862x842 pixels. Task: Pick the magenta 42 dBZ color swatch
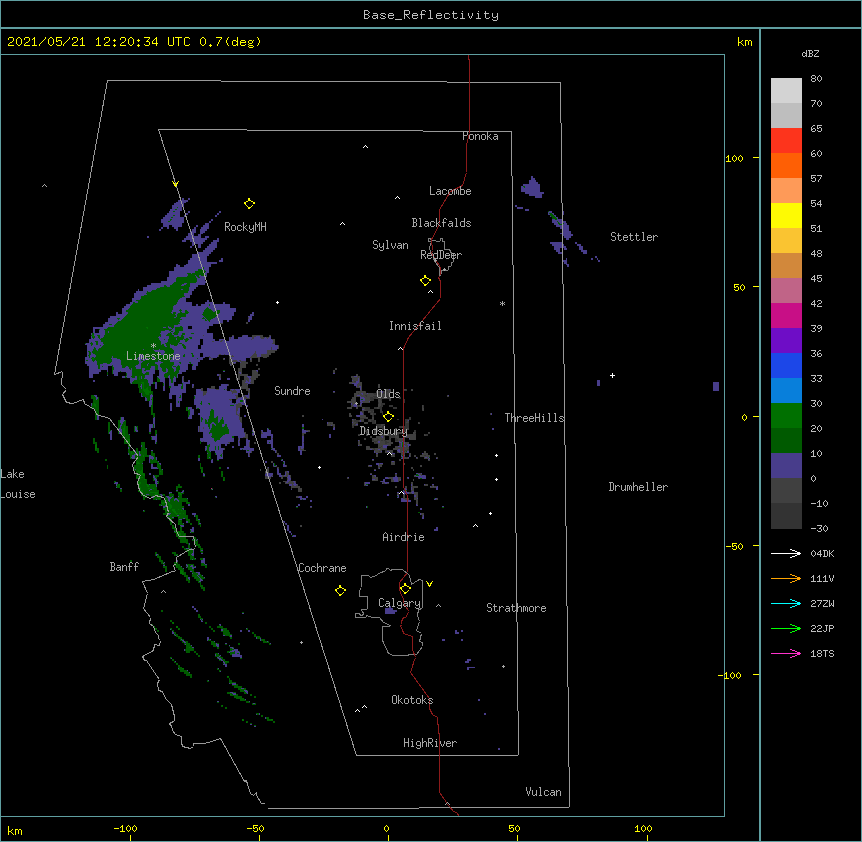786,315
